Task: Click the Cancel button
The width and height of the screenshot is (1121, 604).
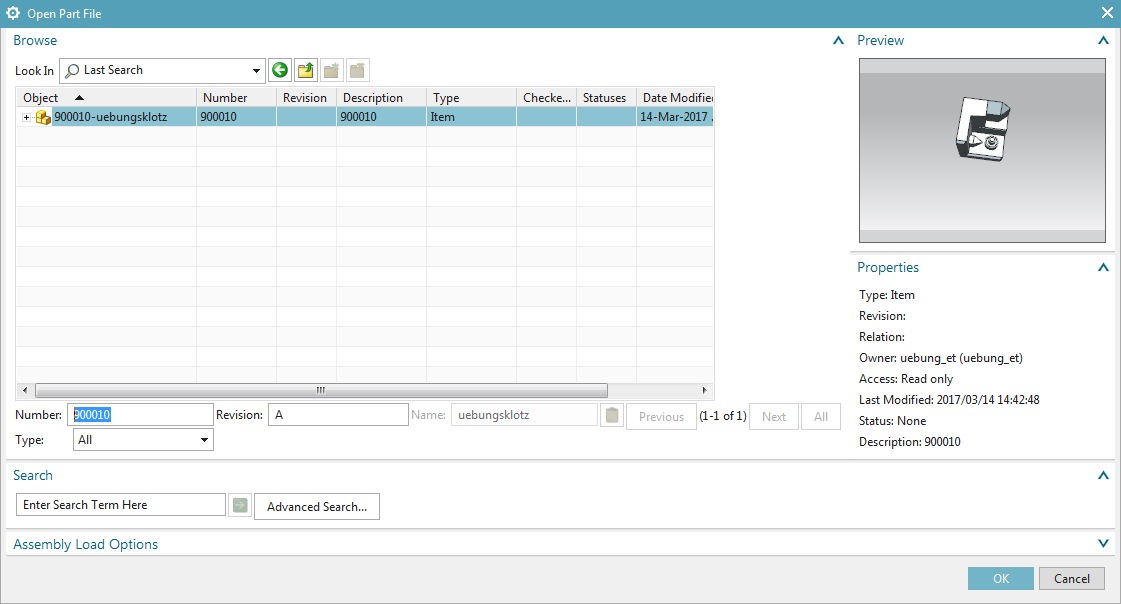Action: coord(1072,578)
